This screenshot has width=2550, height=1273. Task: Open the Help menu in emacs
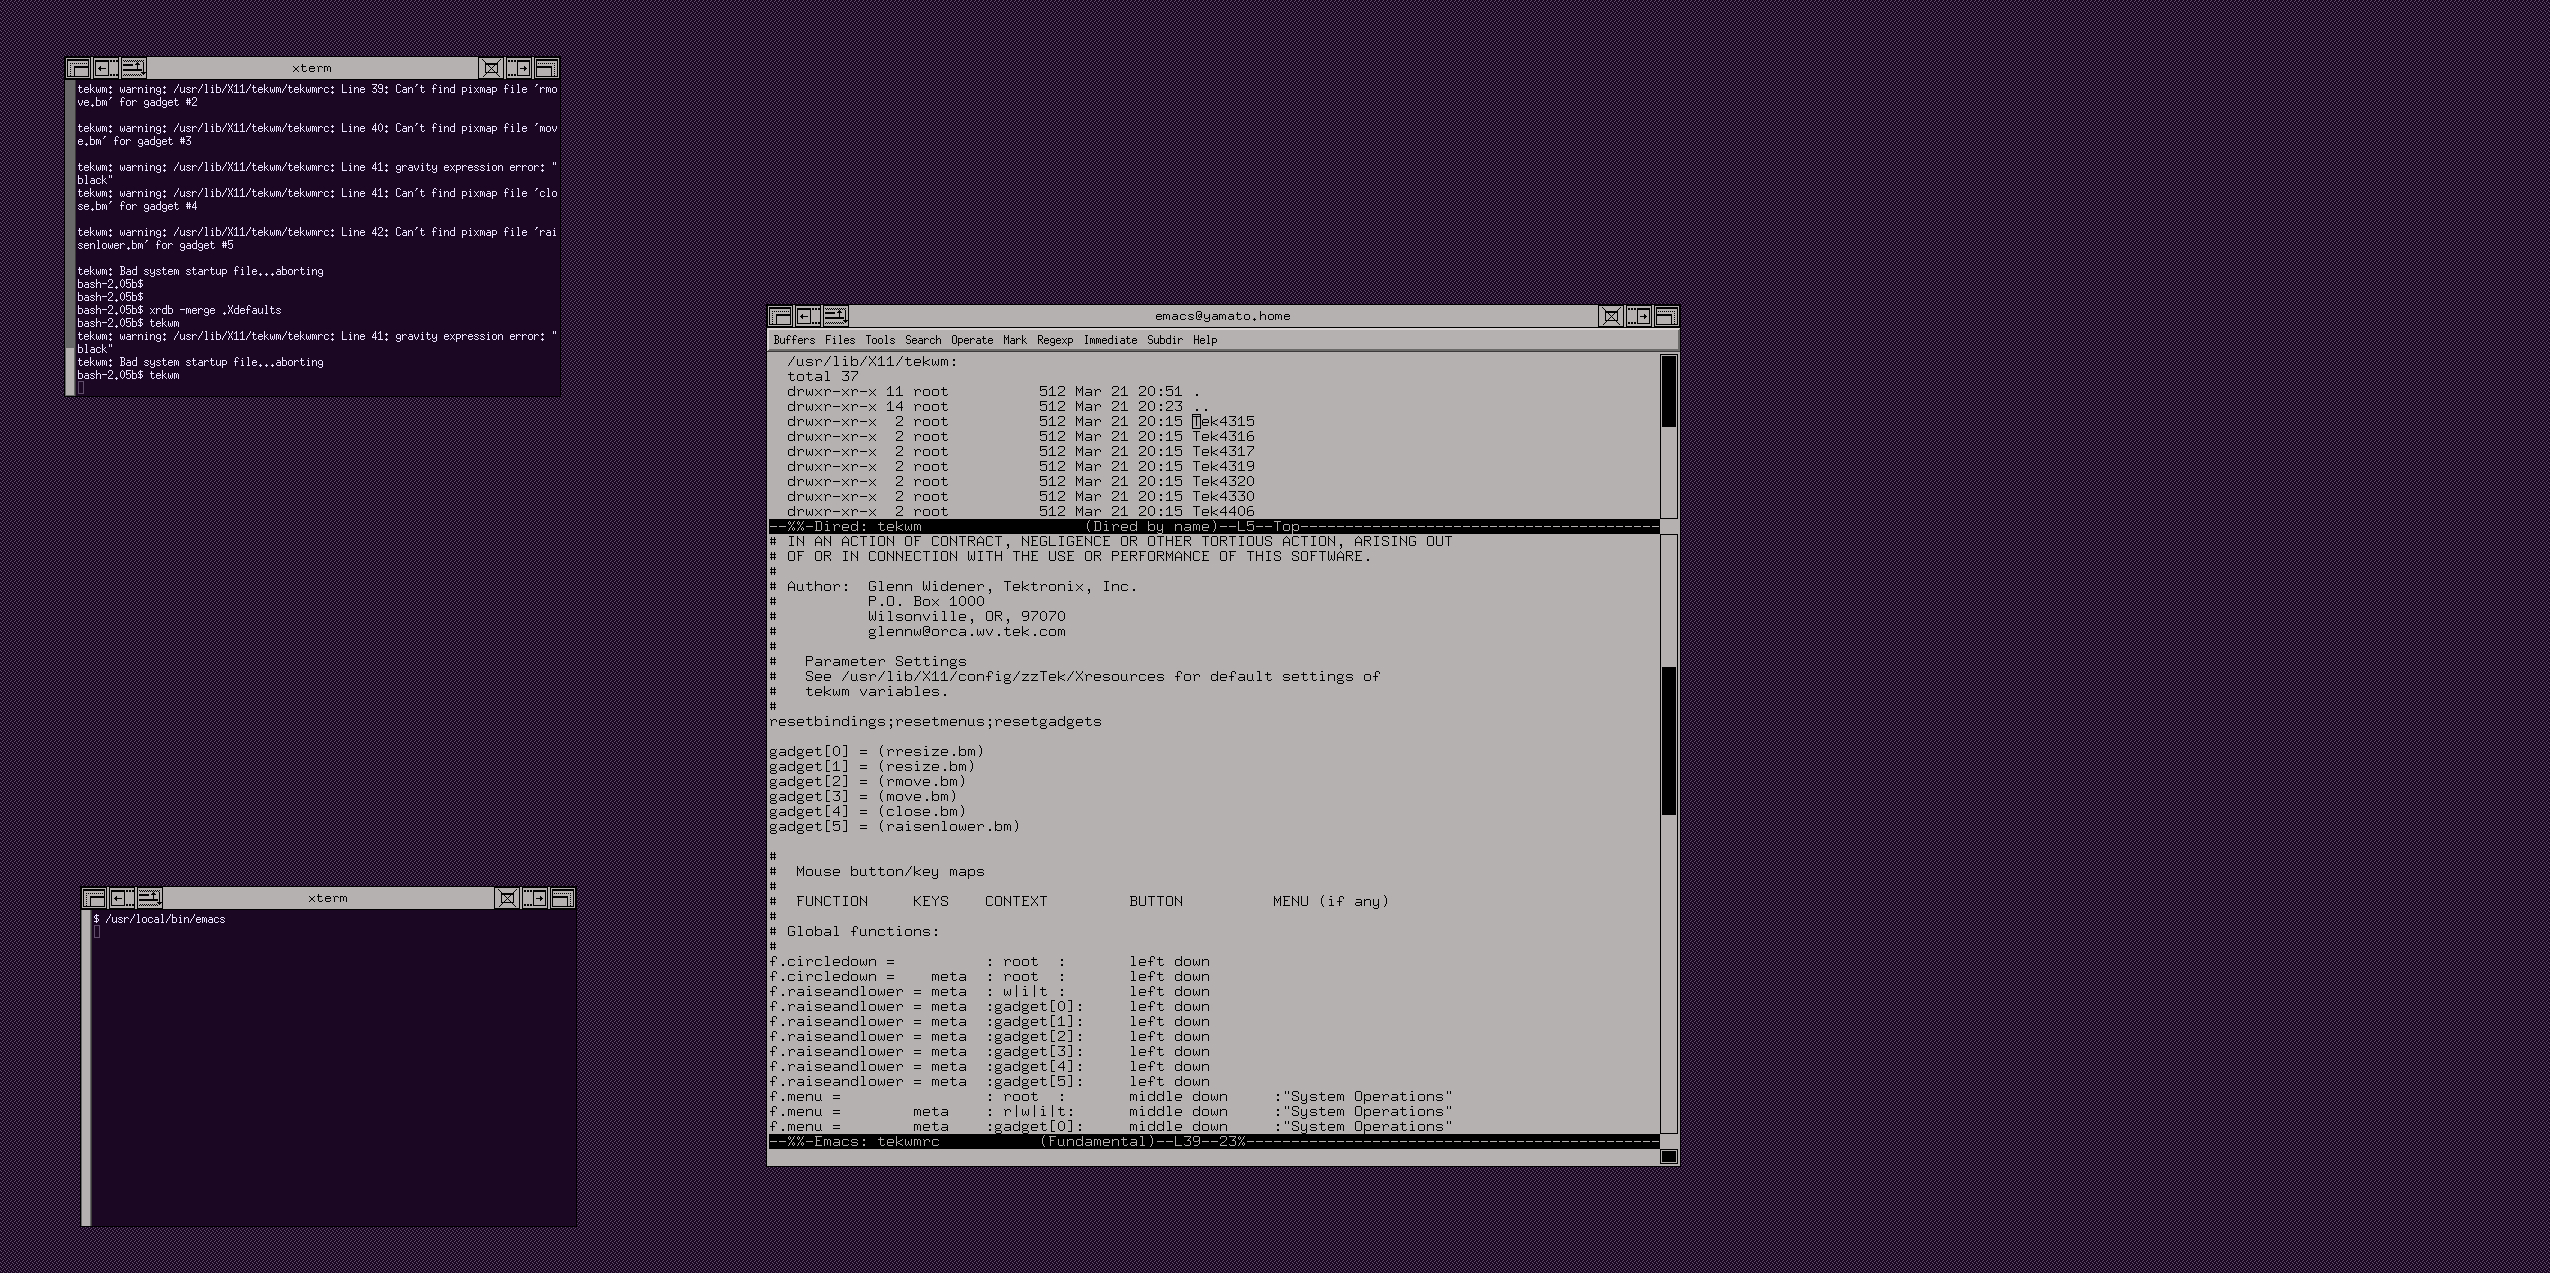click(x=1205, y=340)
